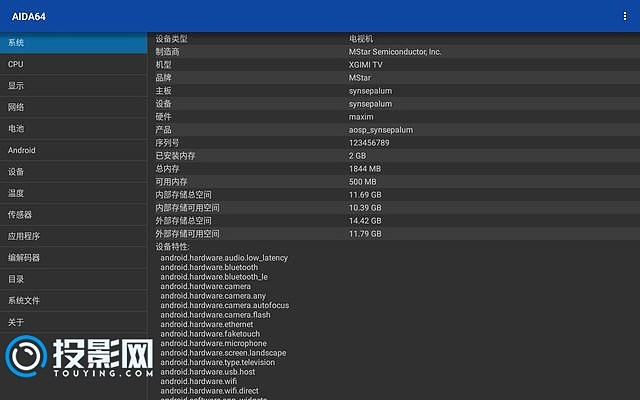
Task: Open the 目录 section
Action: (73, 279)
